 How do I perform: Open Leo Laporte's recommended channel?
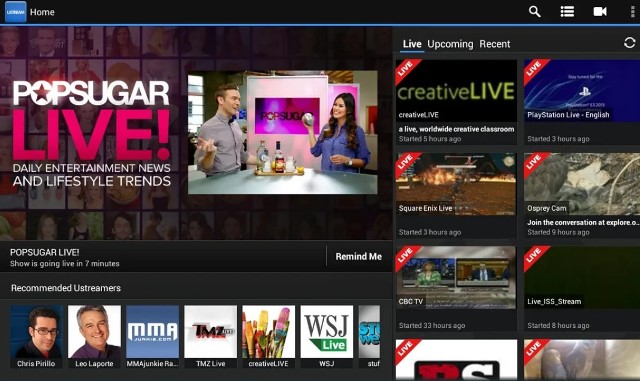(94, 336)
